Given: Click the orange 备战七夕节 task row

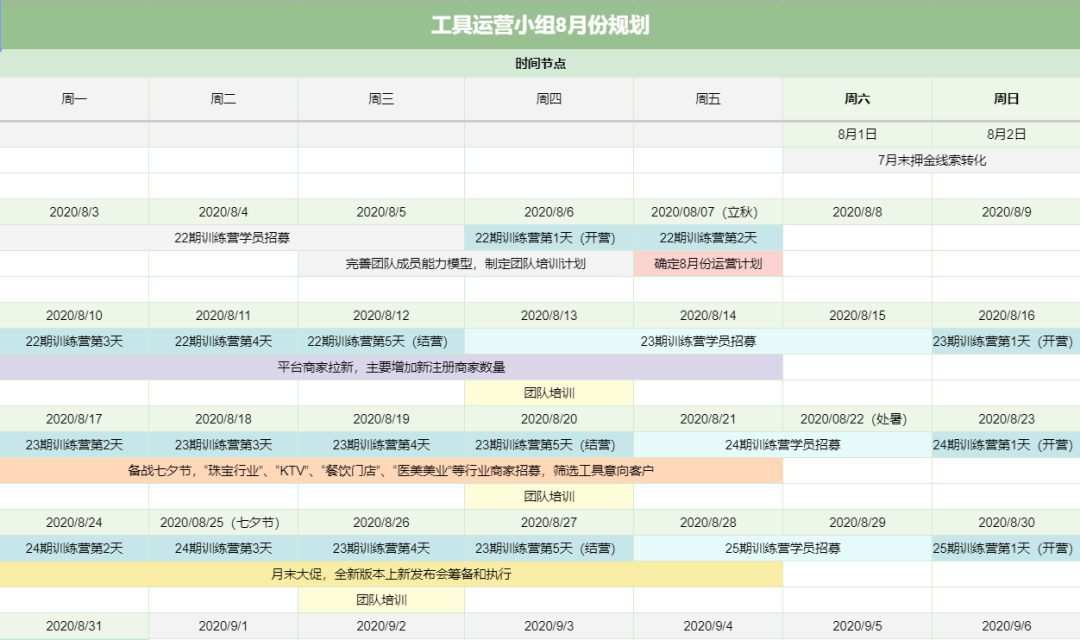Looking at the screenshot, I should click(x=391, y=470).
